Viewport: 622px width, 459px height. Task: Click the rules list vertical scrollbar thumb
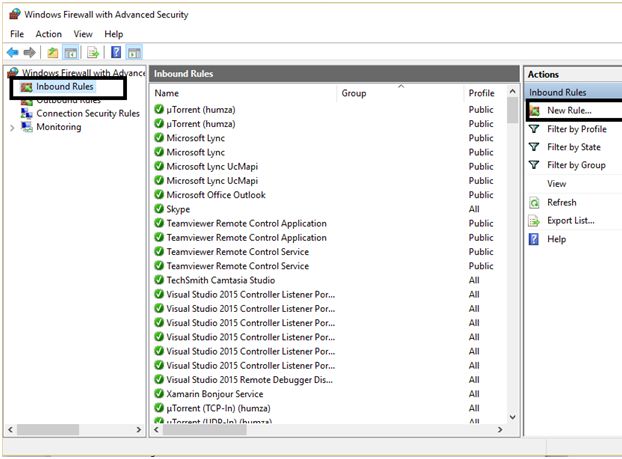[x=513, y=111]
